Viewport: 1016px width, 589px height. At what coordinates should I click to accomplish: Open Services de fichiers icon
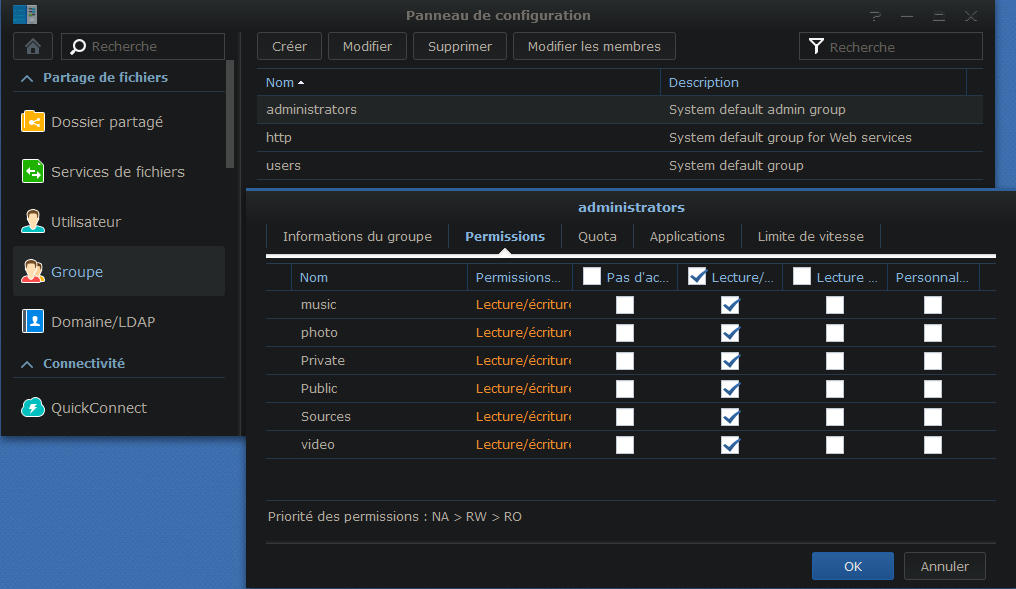click(x=33, y=172)
